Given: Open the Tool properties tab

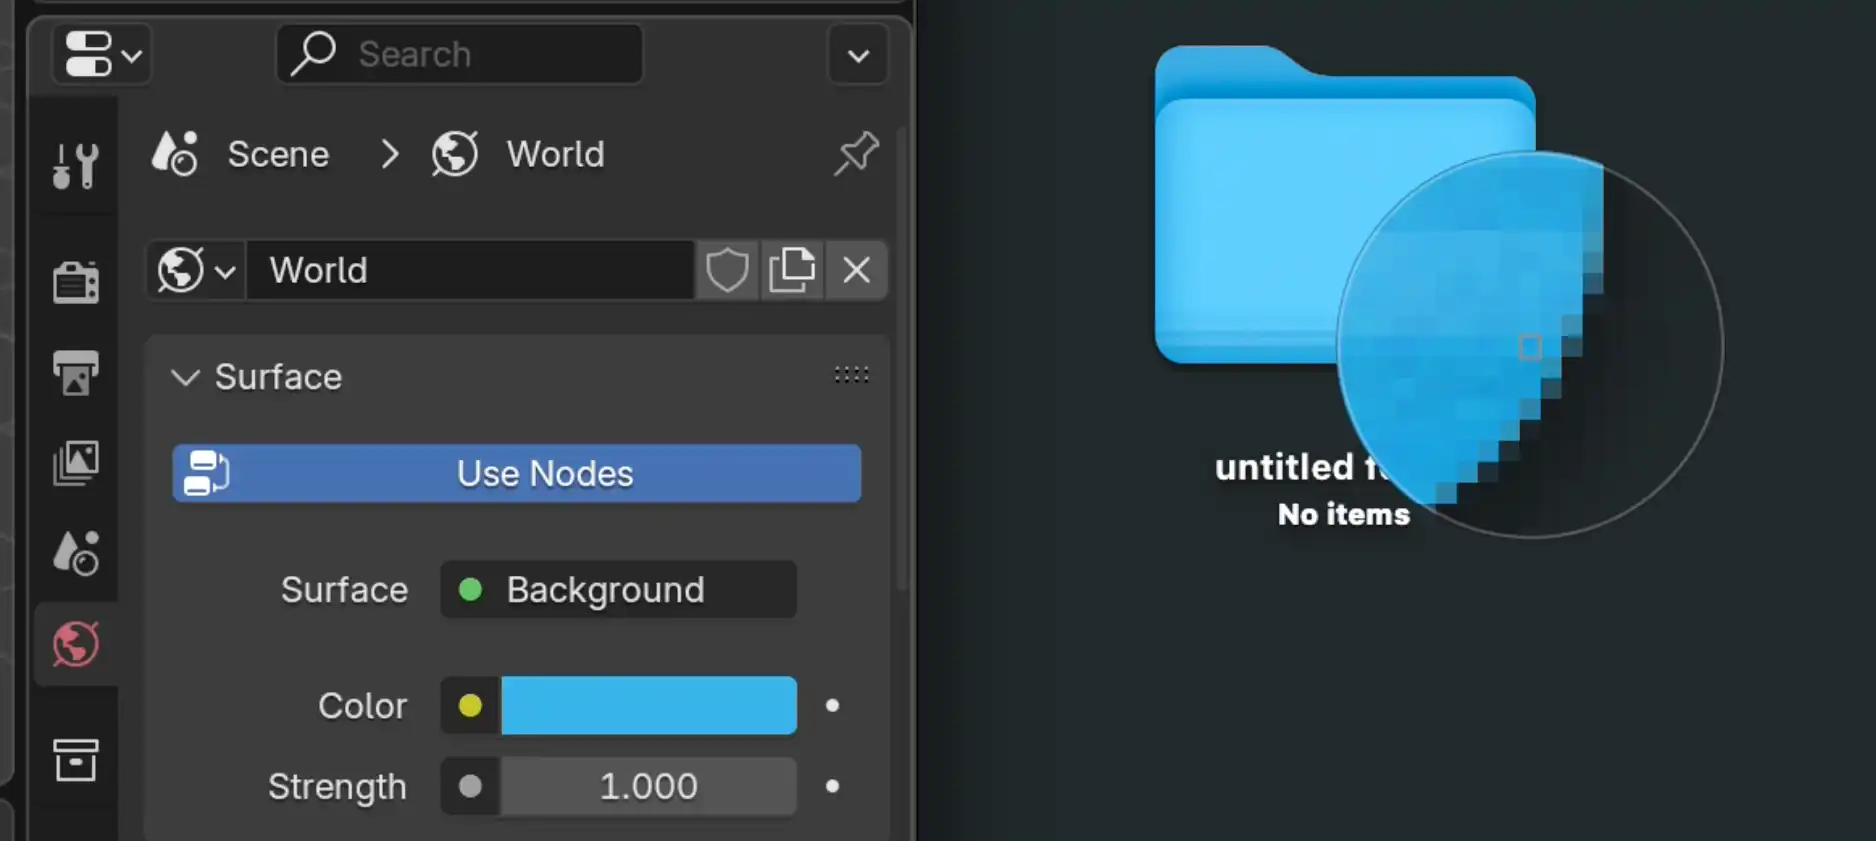Looking at the screenshot, I should coord(76,166).
